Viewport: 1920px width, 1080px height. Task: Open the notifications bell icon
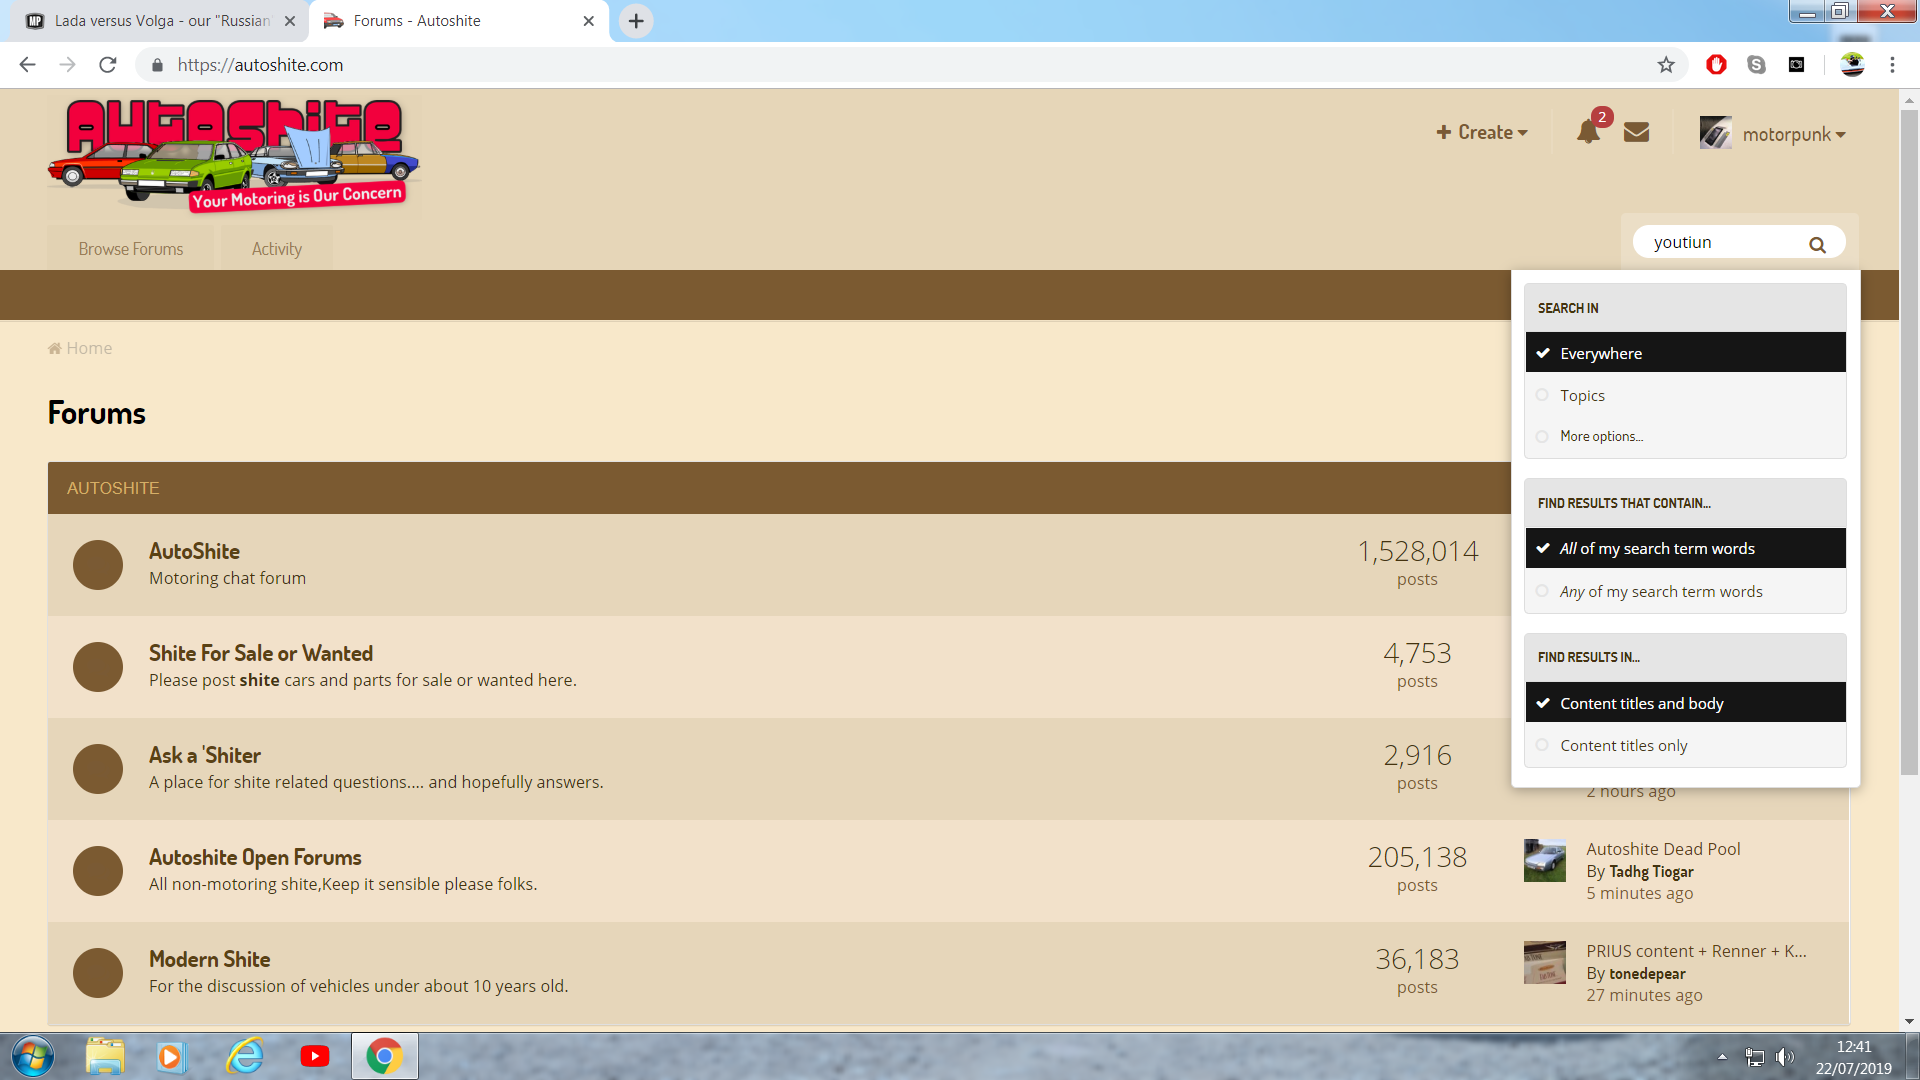[x=1588, y=132]
